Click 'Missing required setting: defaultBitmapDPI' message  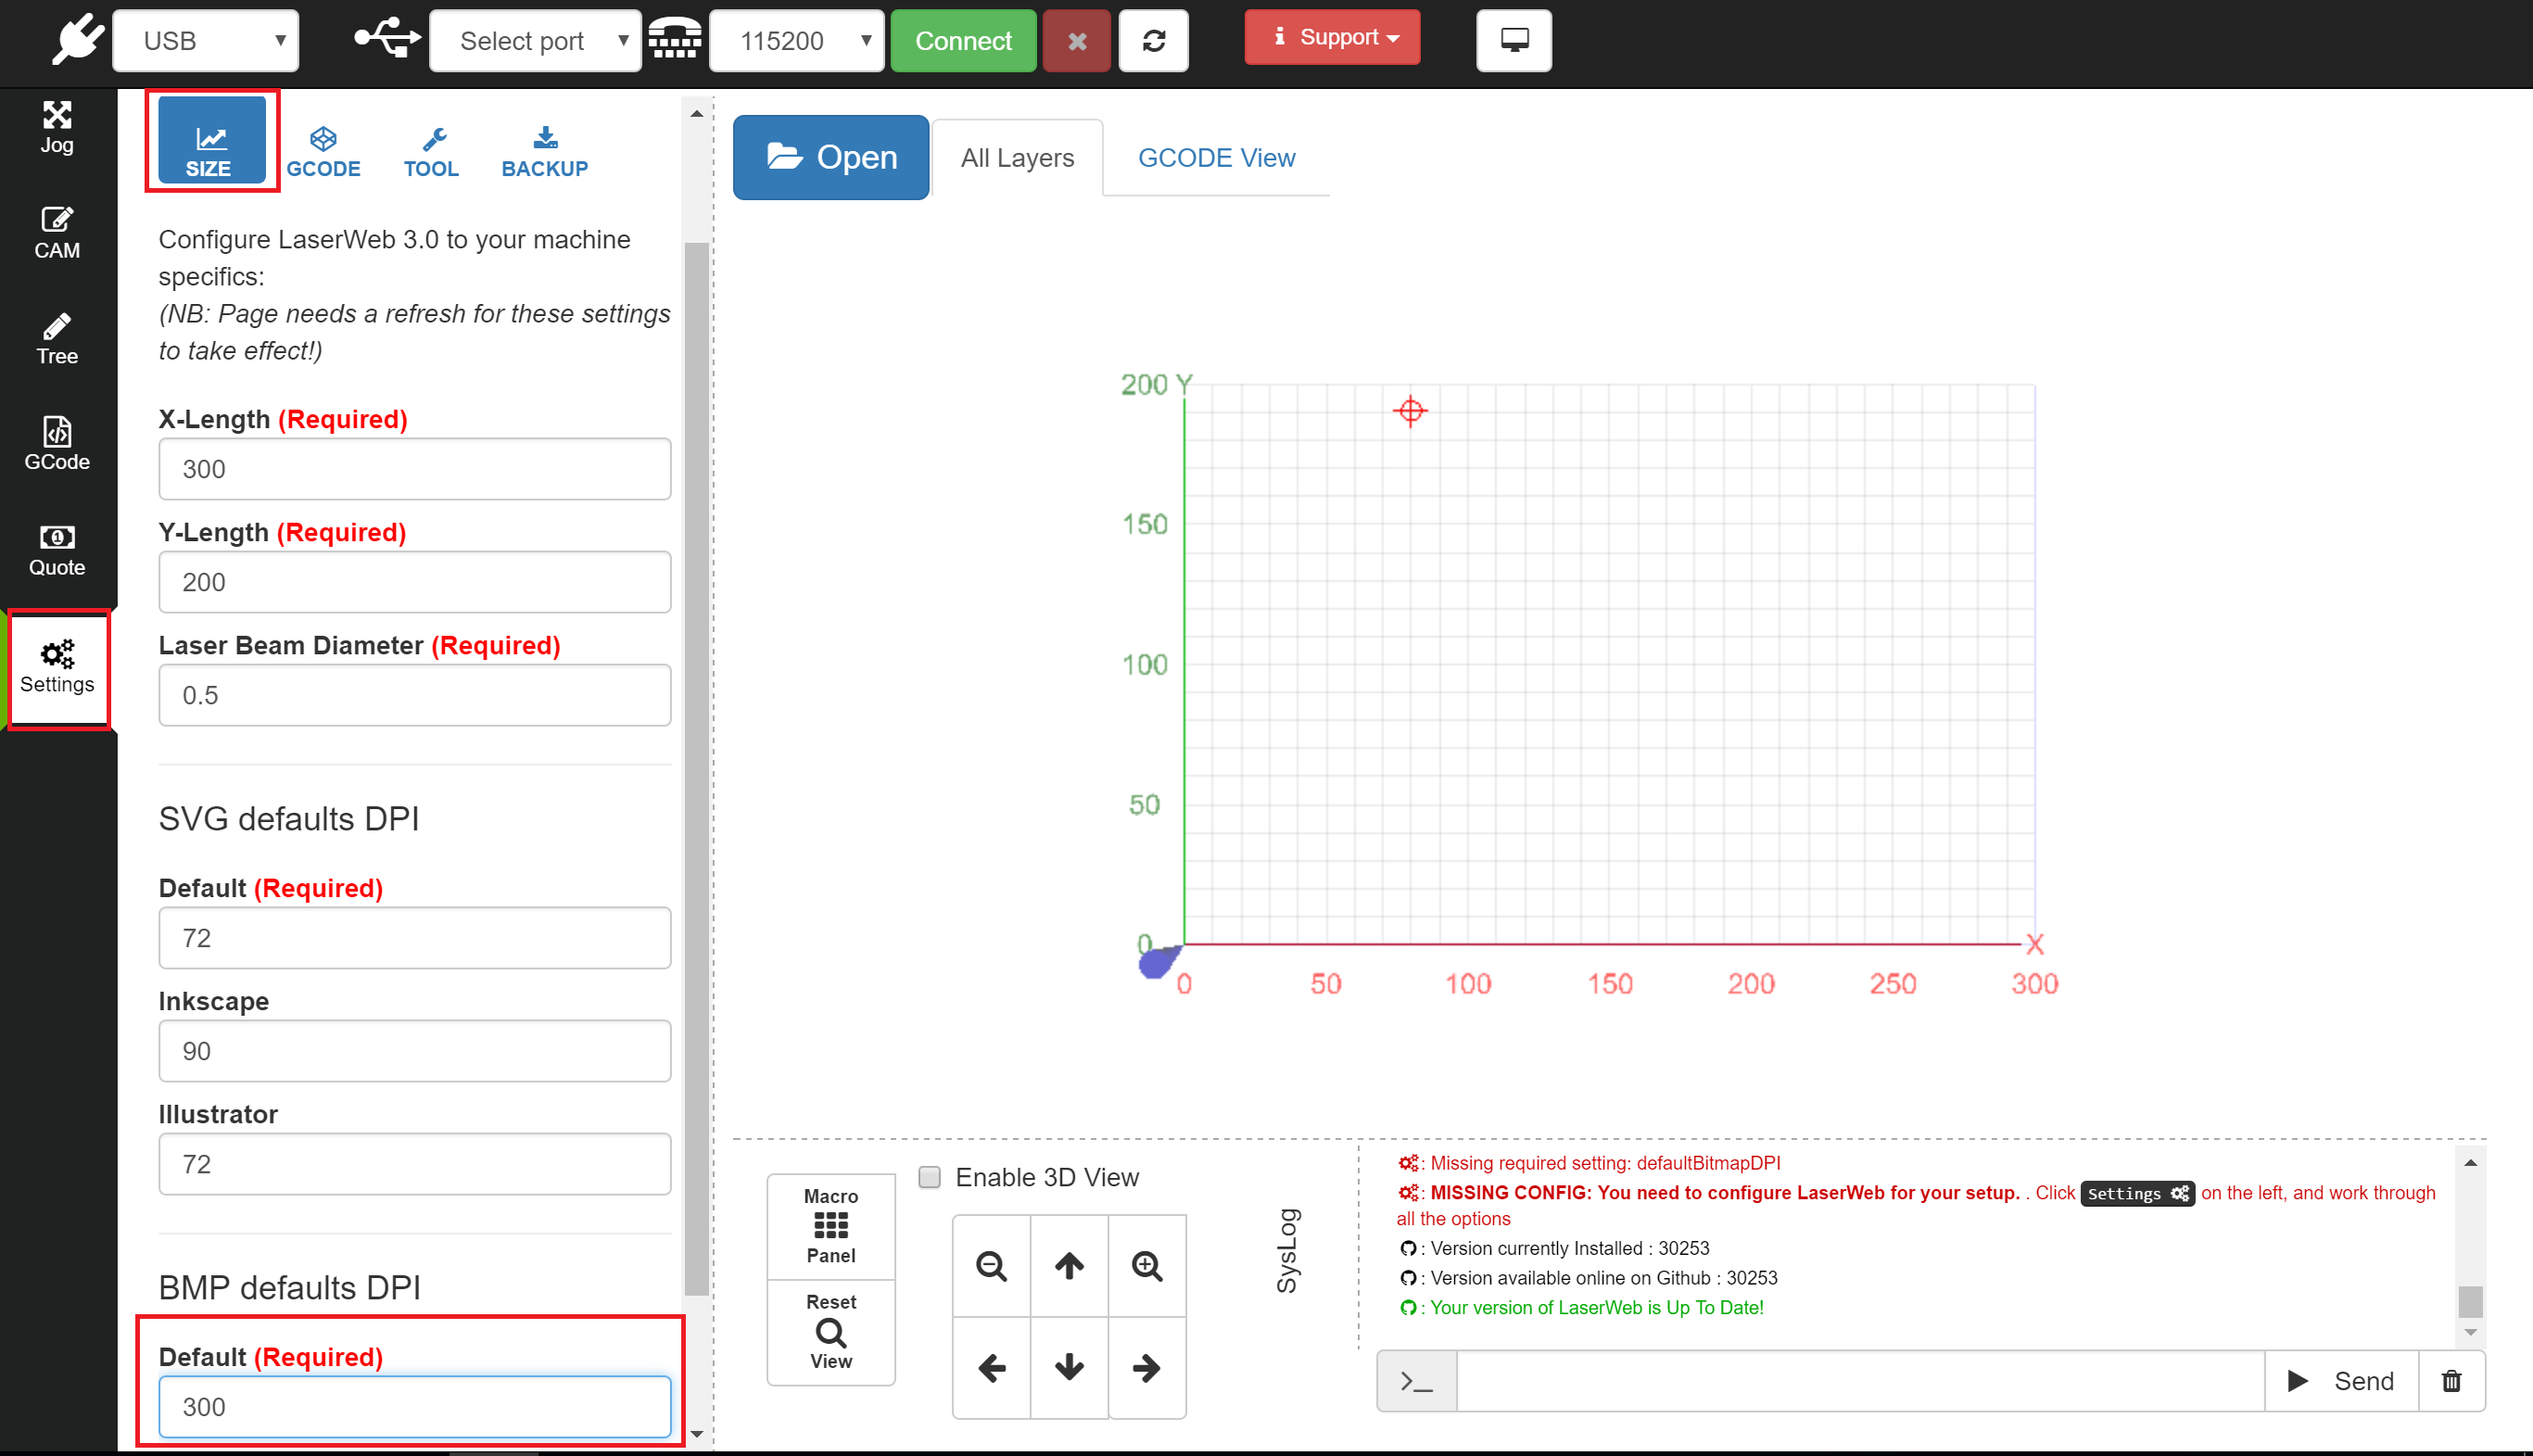(x=1605, y=1163)
